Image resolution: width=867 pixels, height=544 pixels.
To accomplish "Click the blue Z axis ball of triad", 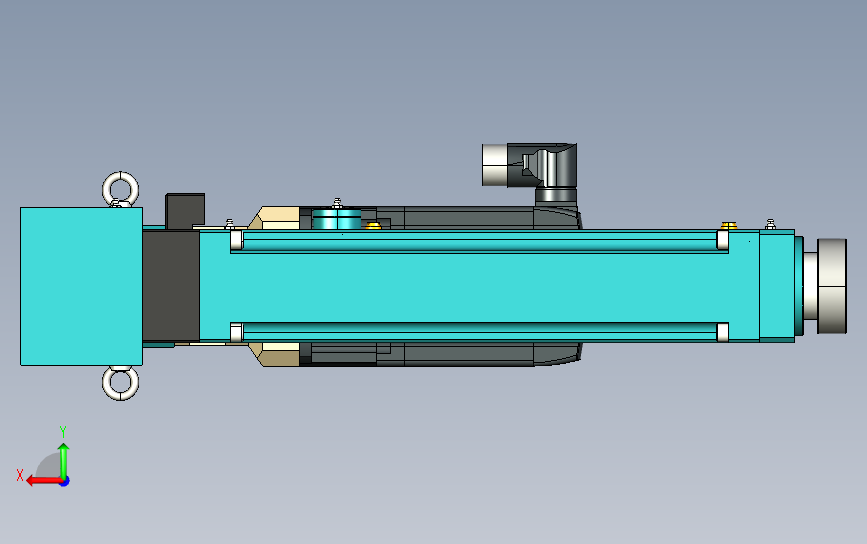I will (x=65, y=482).
